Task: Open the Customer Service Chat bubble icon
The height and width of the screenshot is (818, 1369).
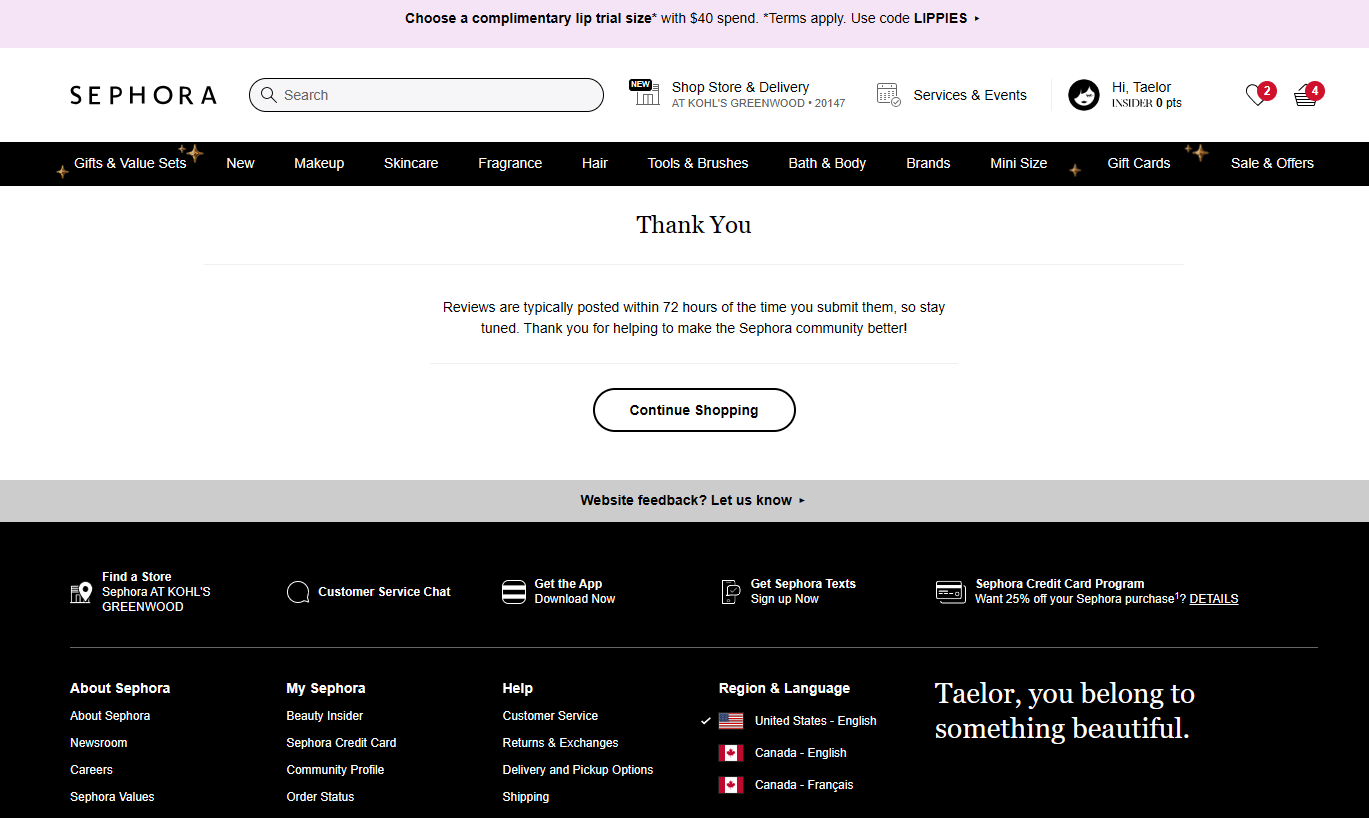Action: tap(298, 592)
